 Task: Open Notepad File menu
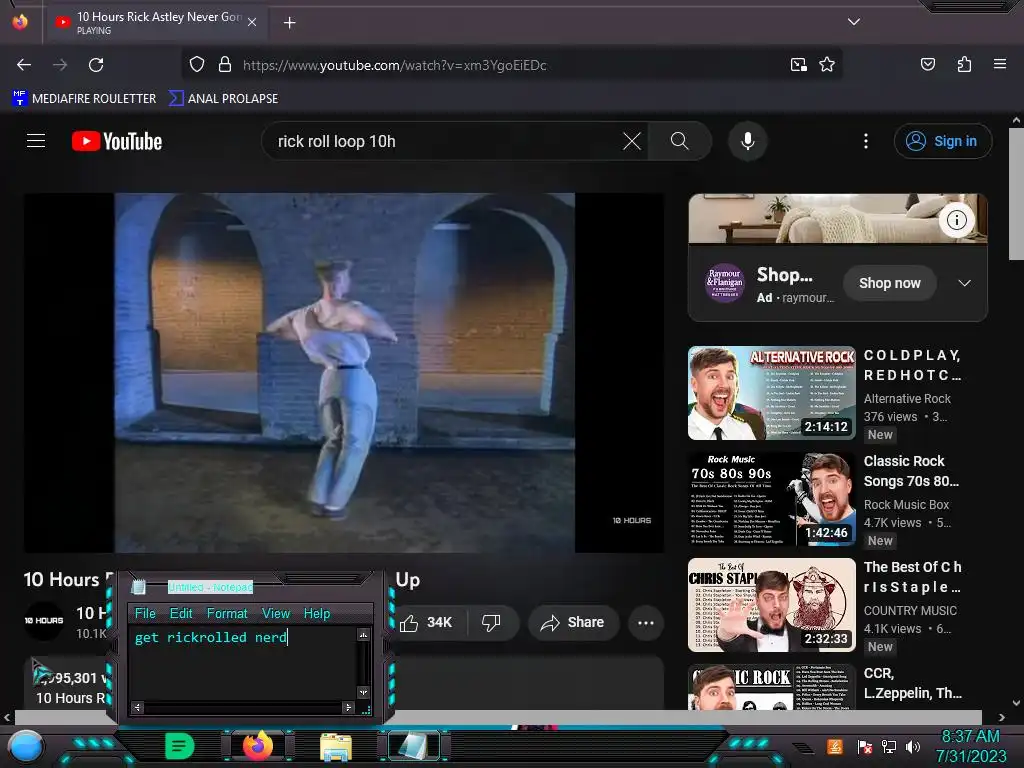145,613
